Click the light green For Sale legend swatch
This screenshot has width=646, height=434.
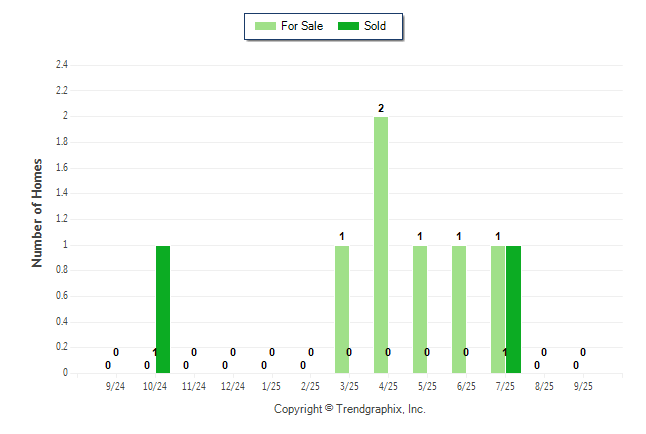[266, 26]
